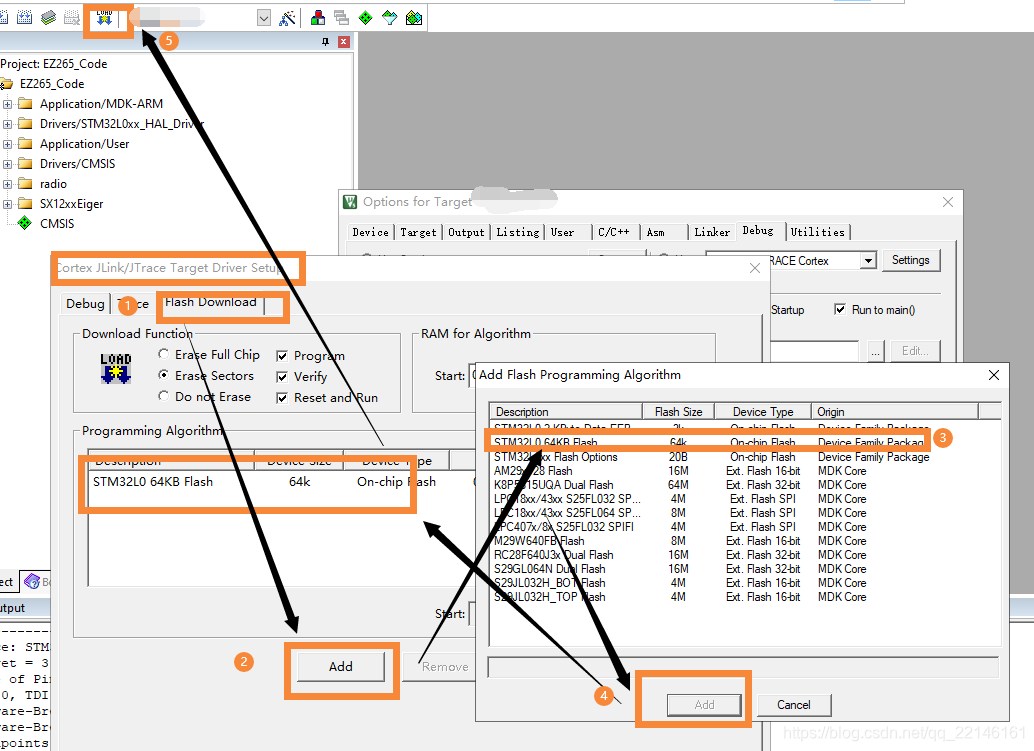Expand the Application/User folder
1034x751 pixels.
(7, 144)
